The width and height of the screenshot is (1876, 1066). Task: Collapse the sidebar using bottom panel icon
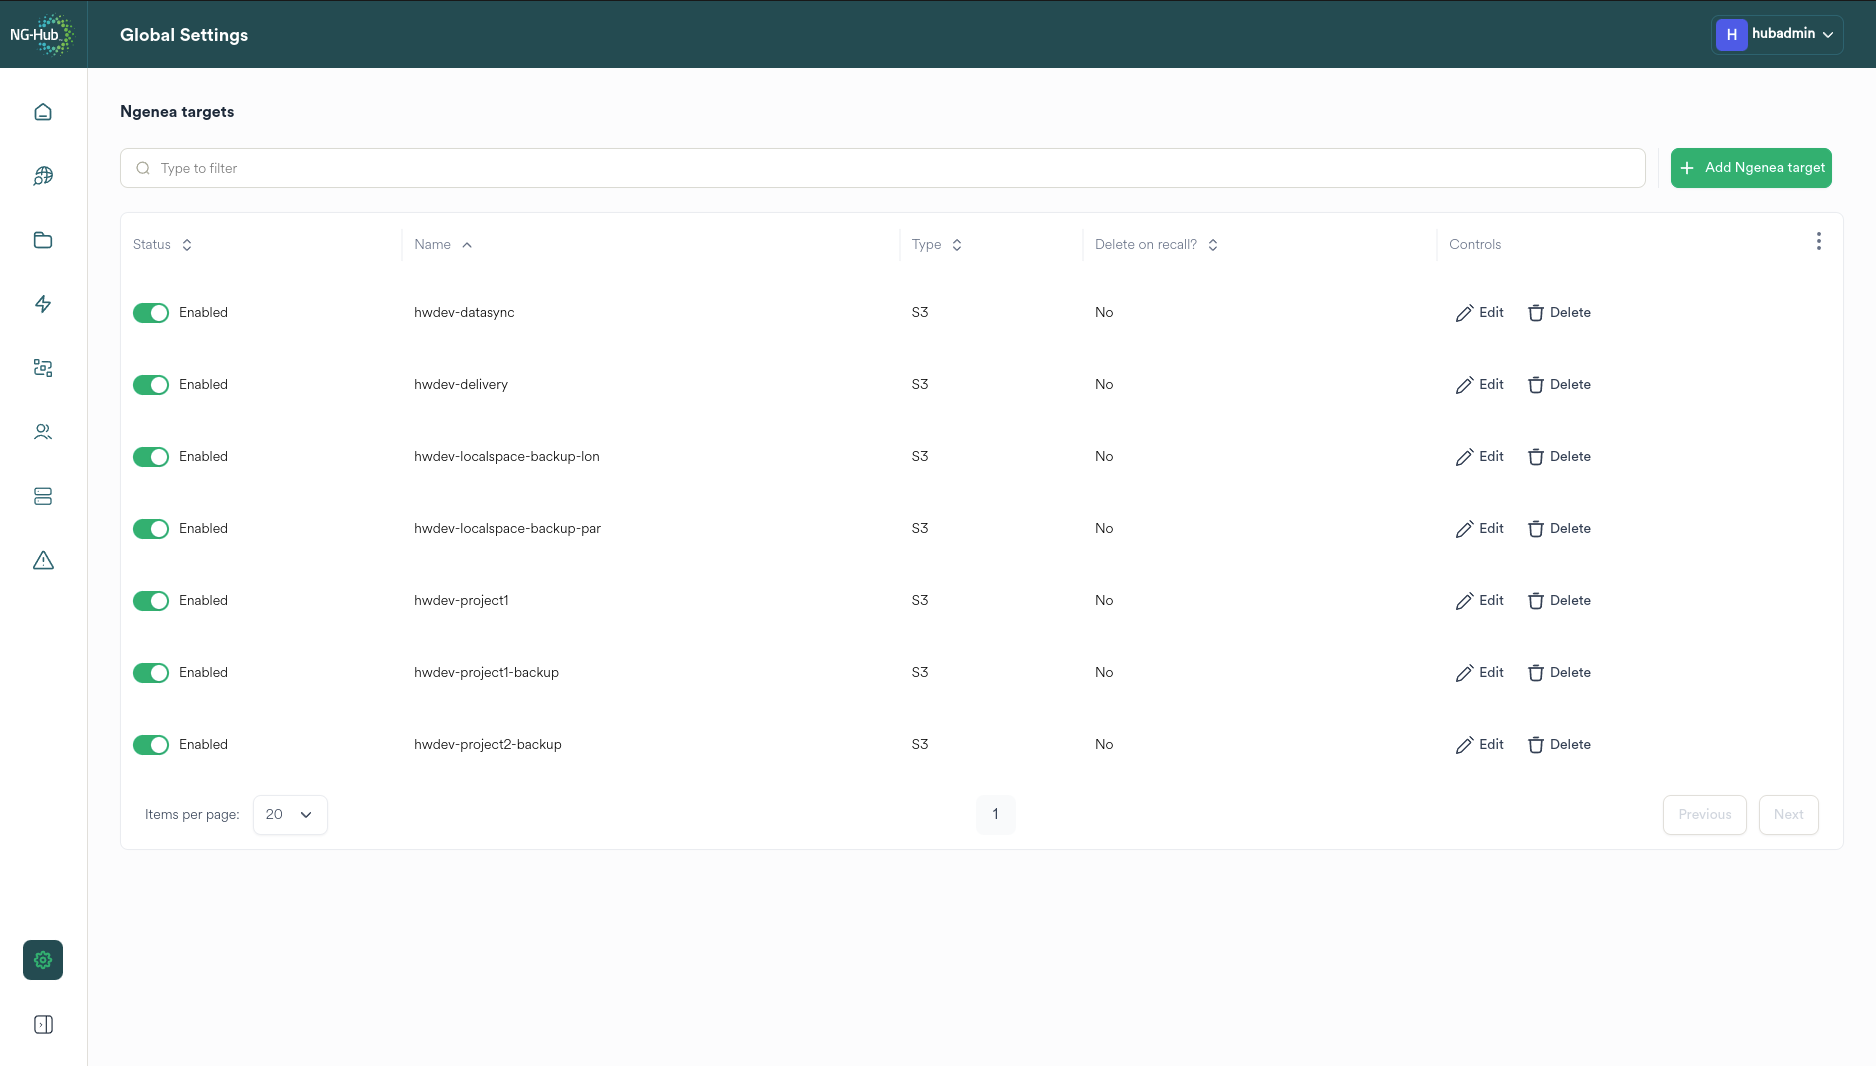click(x=43, y=1024)
